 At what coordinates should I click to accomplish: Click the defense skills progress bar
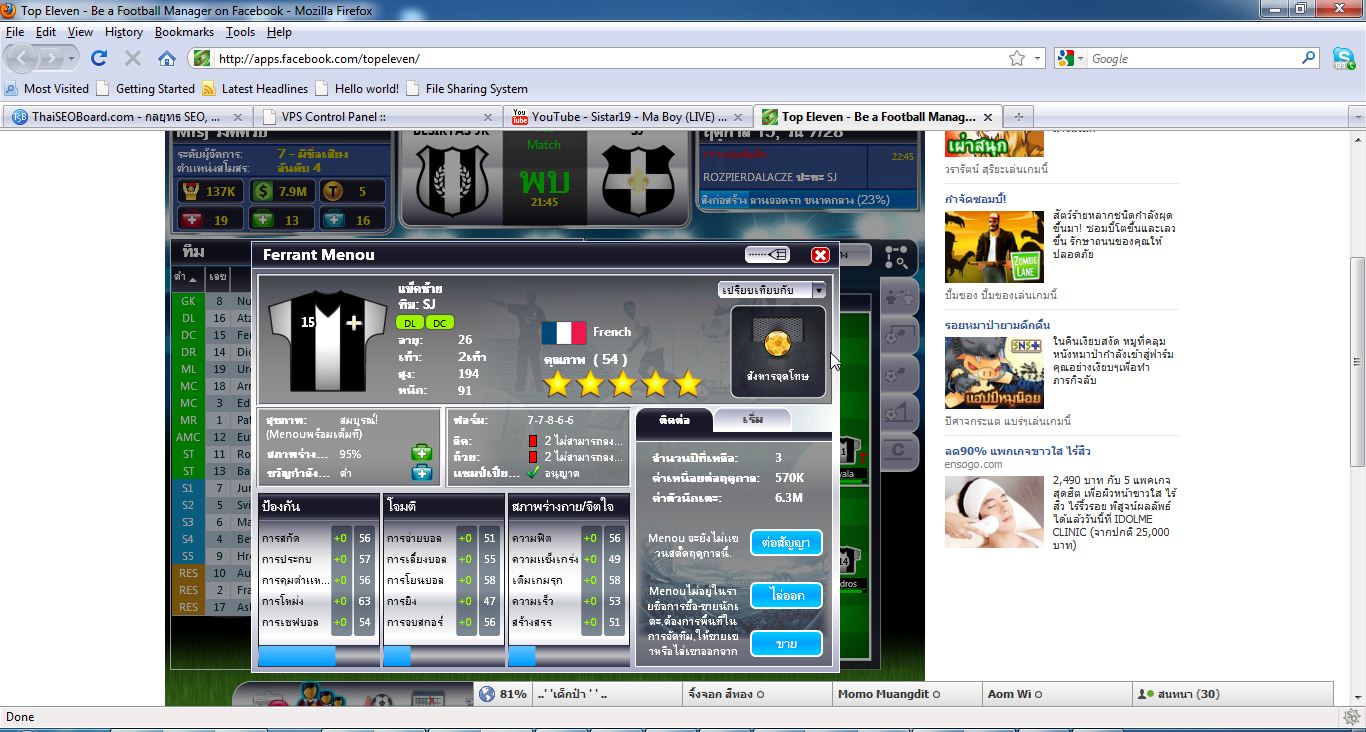pyautogui.click(x=319, y=656)
